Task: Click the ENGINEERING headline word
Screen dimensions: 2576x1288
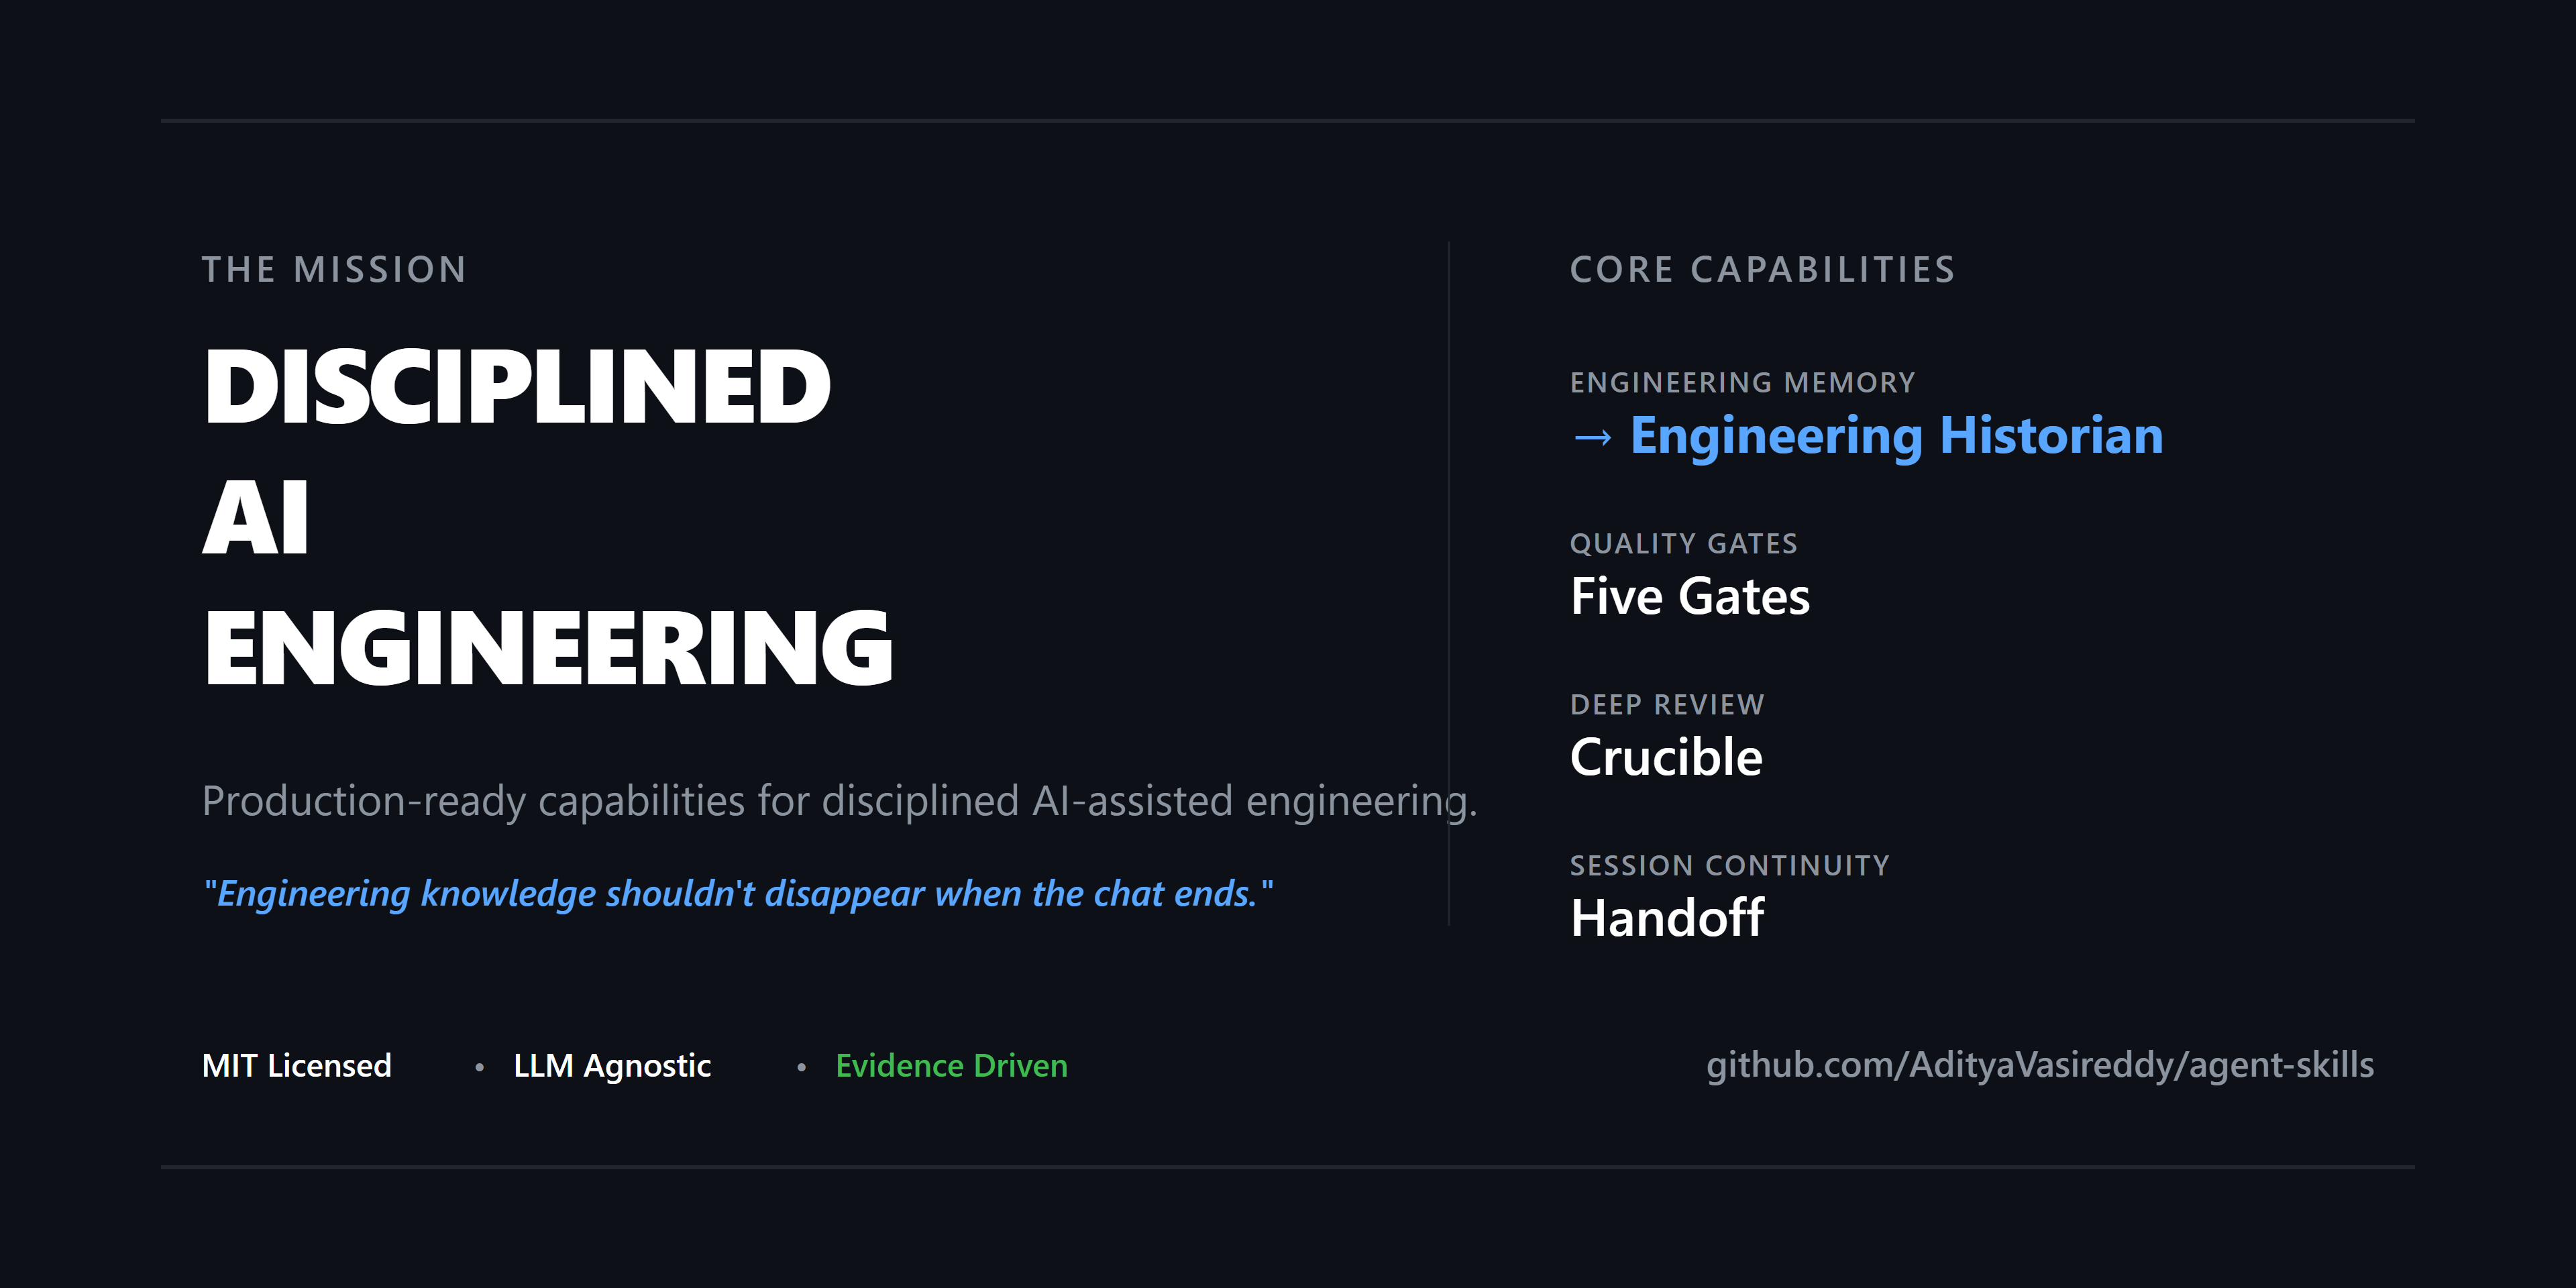Action: tap(548, 648)
